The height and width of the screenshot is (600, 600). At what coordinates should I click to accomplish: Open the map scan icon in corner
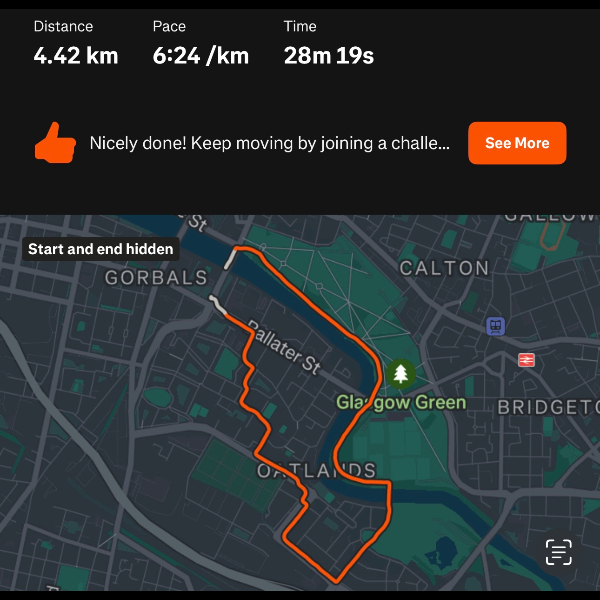[x=558, y=551]
